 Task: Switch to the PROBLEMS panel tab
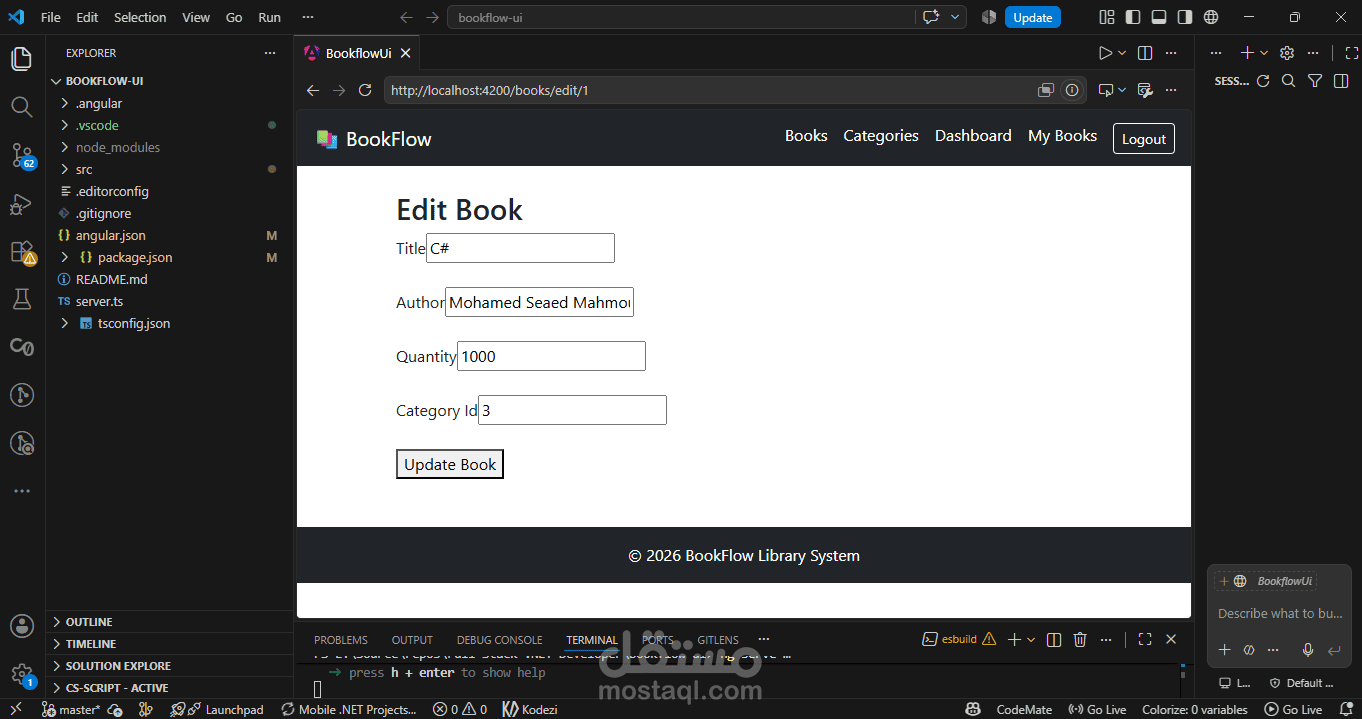pos(341,640)
